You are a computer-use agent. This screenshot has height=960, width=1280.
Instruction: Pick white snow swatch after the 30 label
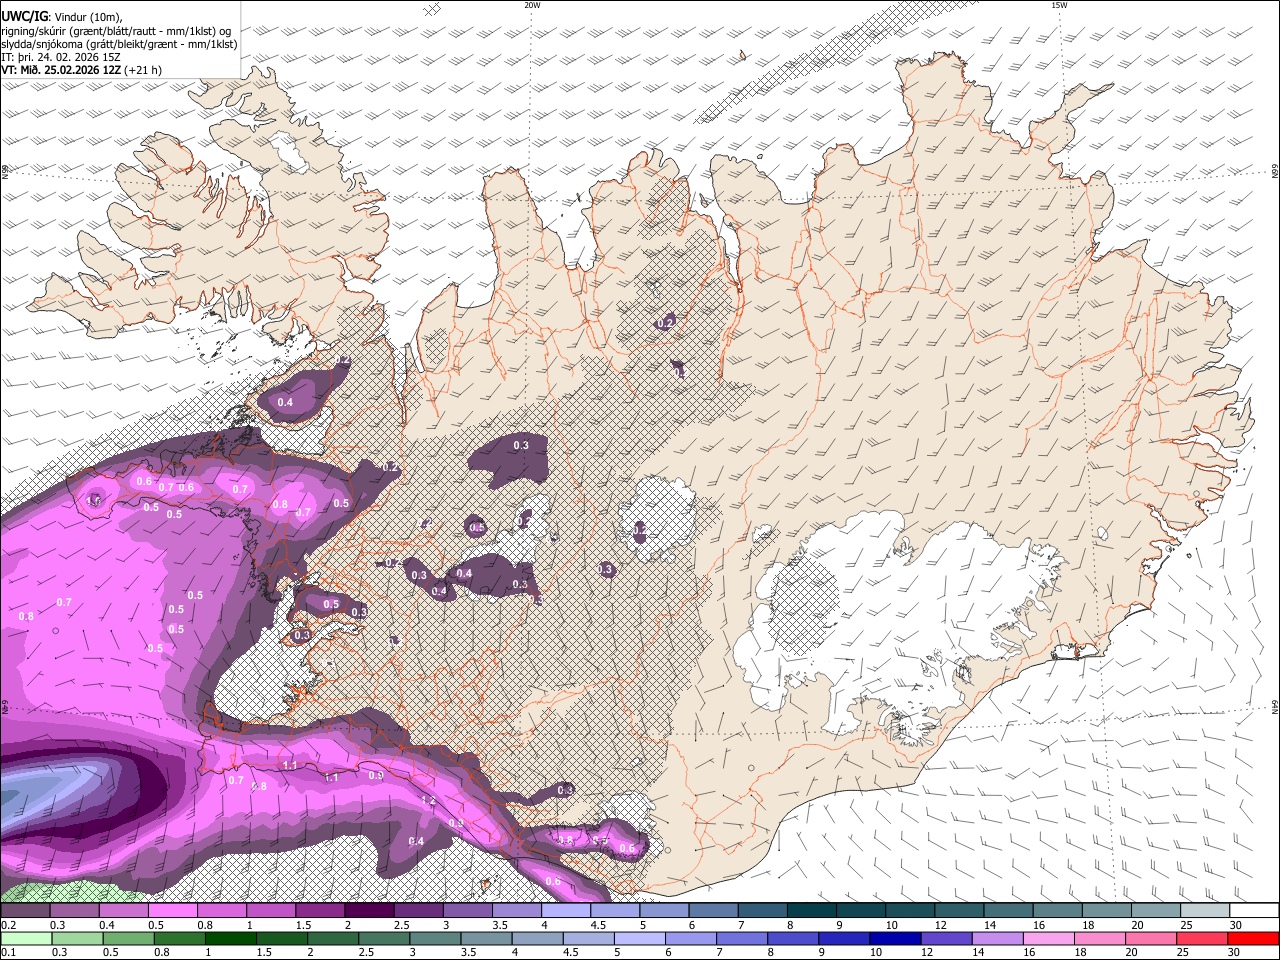(x=1255, y=911)
